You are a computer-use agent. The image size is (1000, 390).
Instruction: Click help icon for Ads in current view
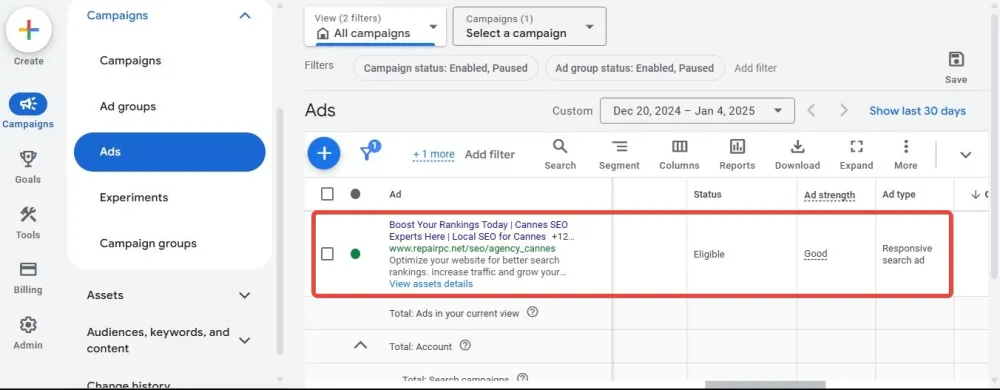pos(533,312)
